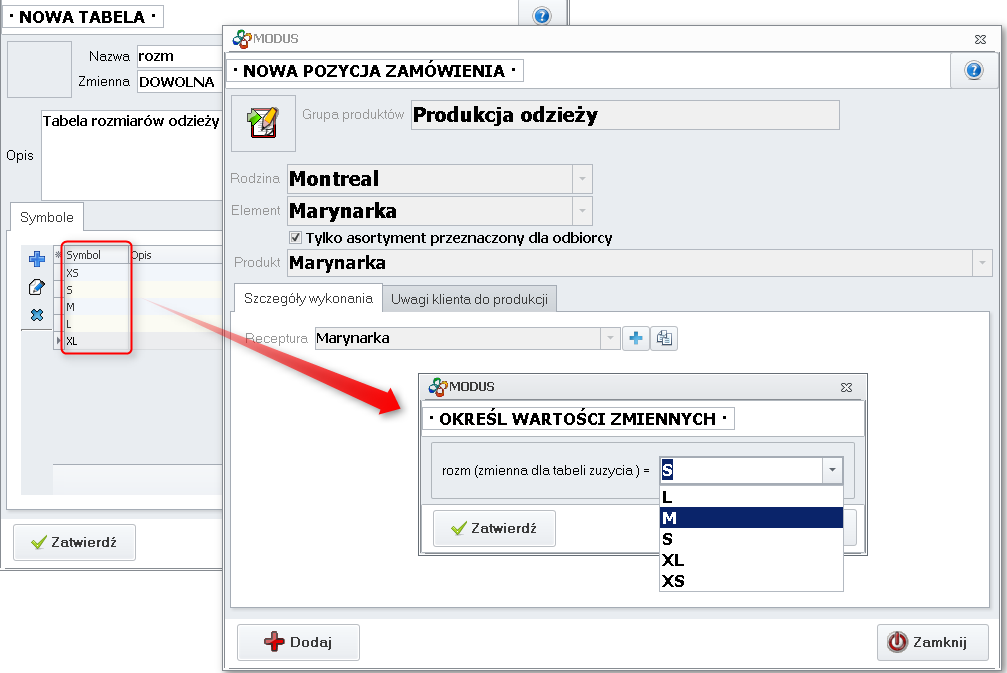Add a new symbol row using the plus icon
Viewport: 1007px width, 673px height.
coord(36,258)
